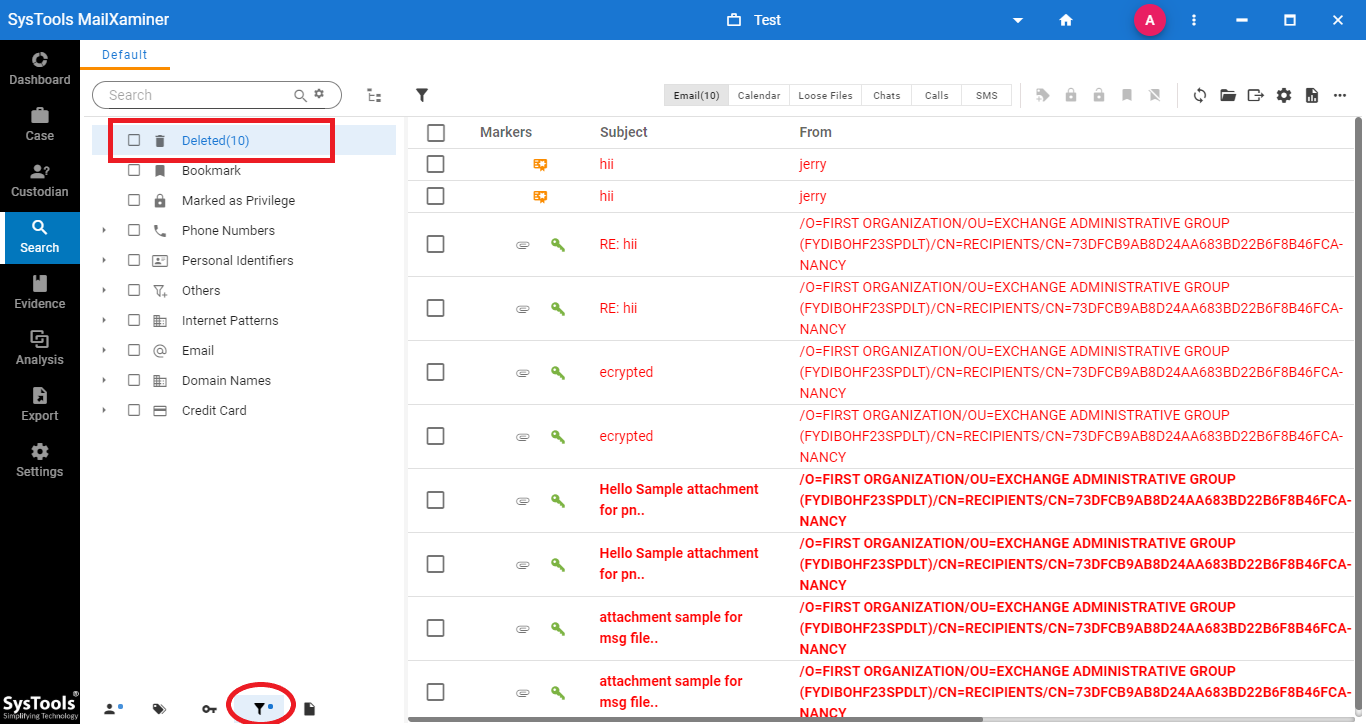1366x724 pixels.
Task: Open the vertical dots menu in the title bar
Action: [x=1194, y=20]
